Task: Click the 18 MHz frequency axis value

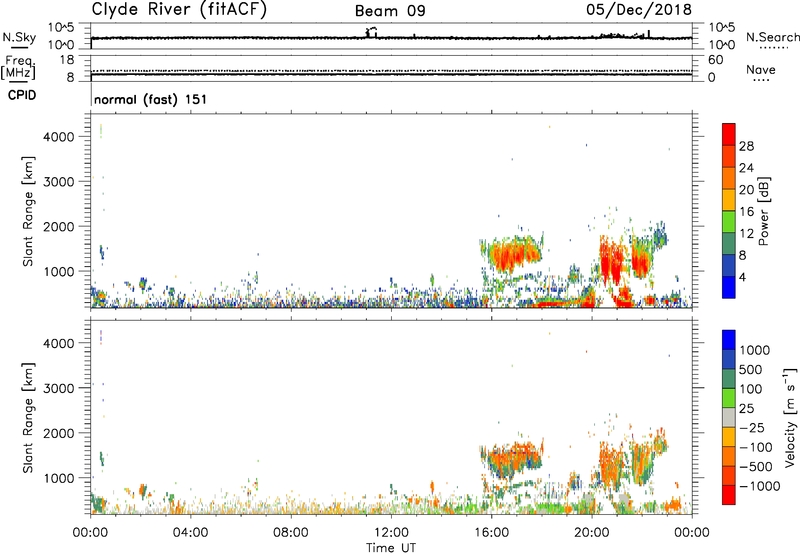Action: (x=67, y=60)
